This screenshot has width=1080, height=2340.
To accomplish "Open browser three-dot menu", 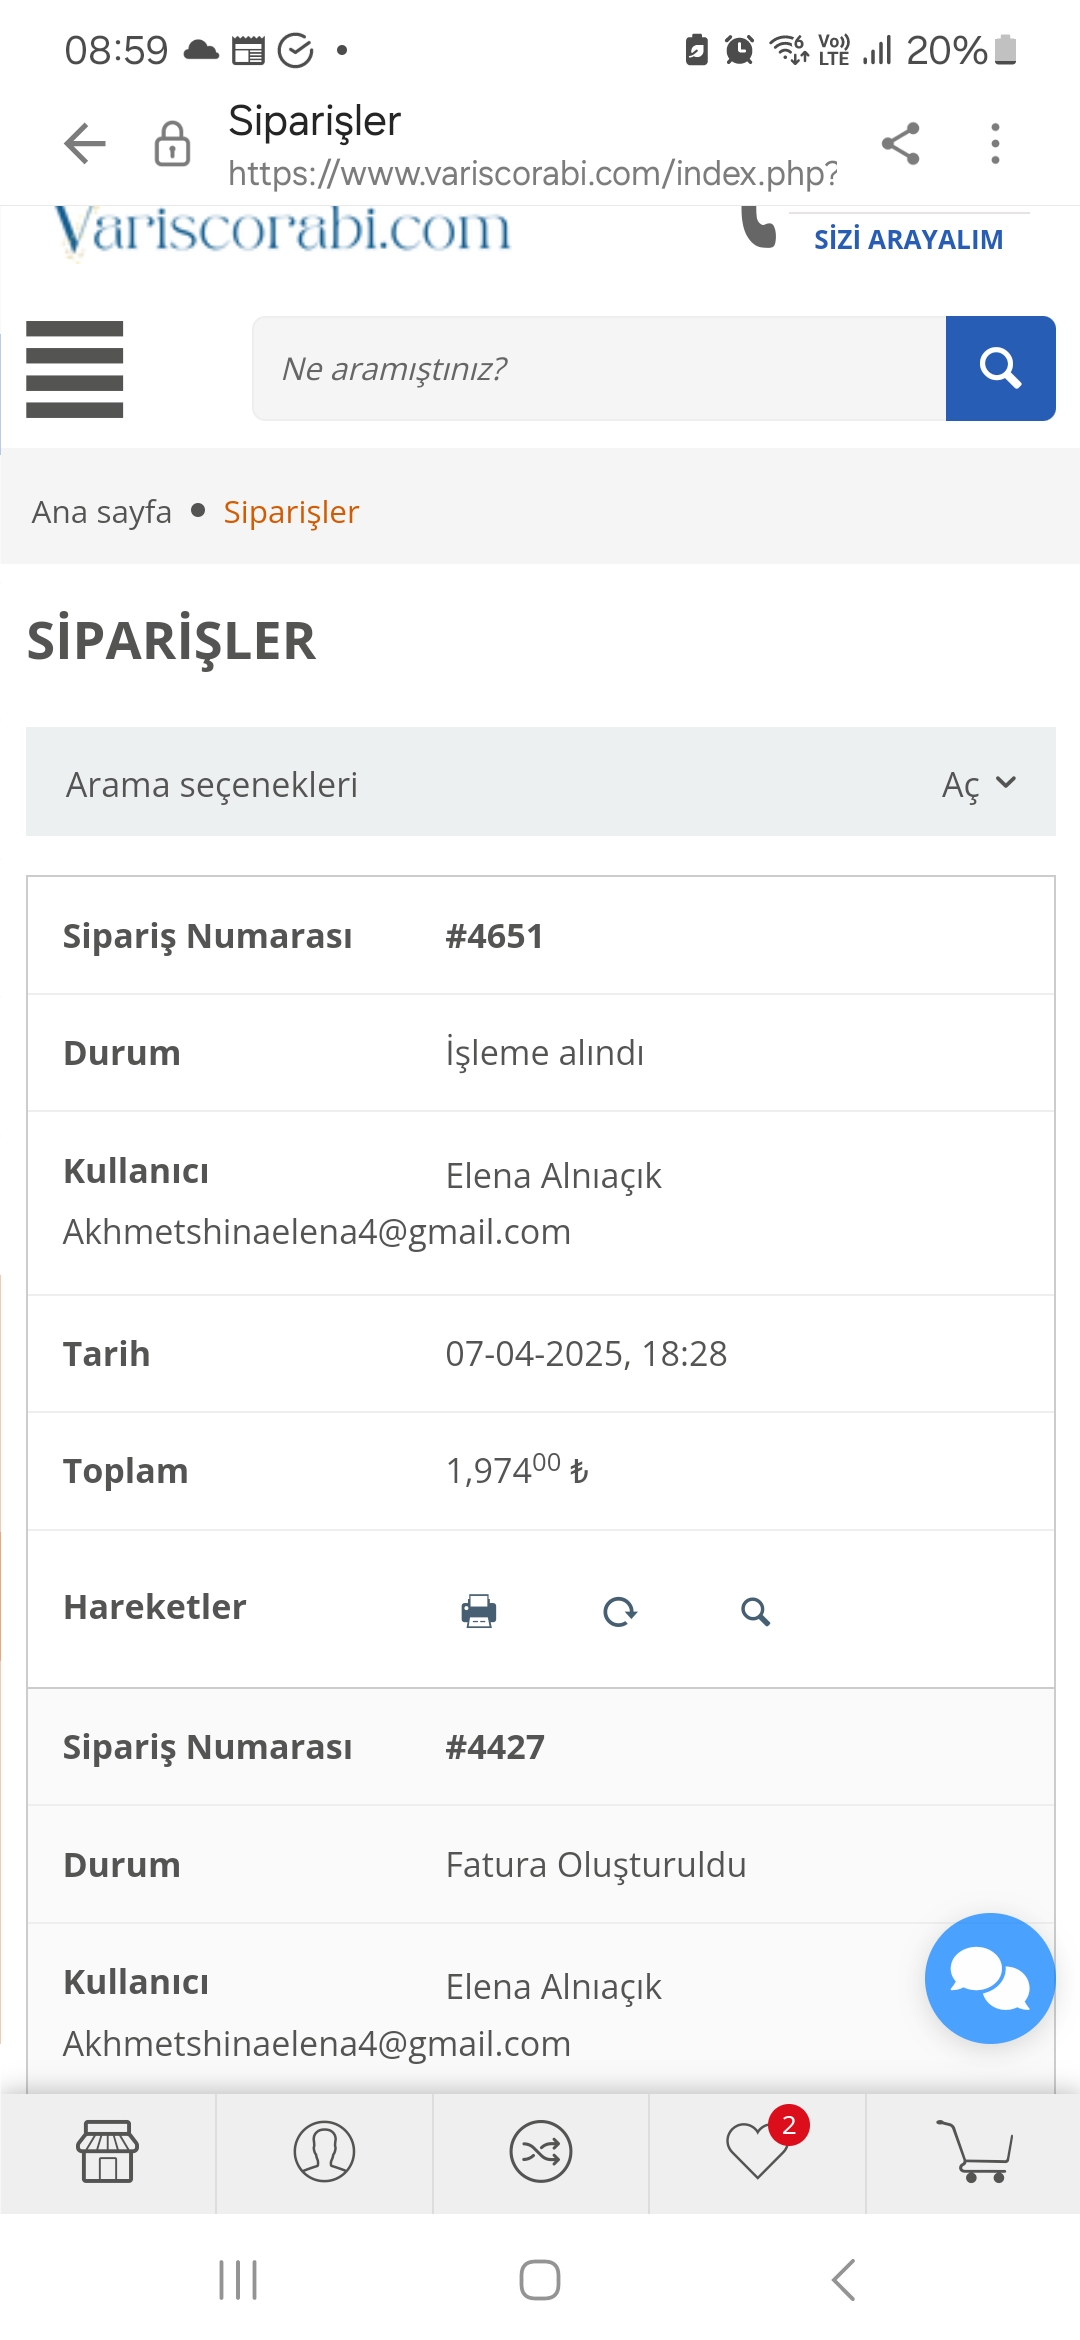I will 995,144.
